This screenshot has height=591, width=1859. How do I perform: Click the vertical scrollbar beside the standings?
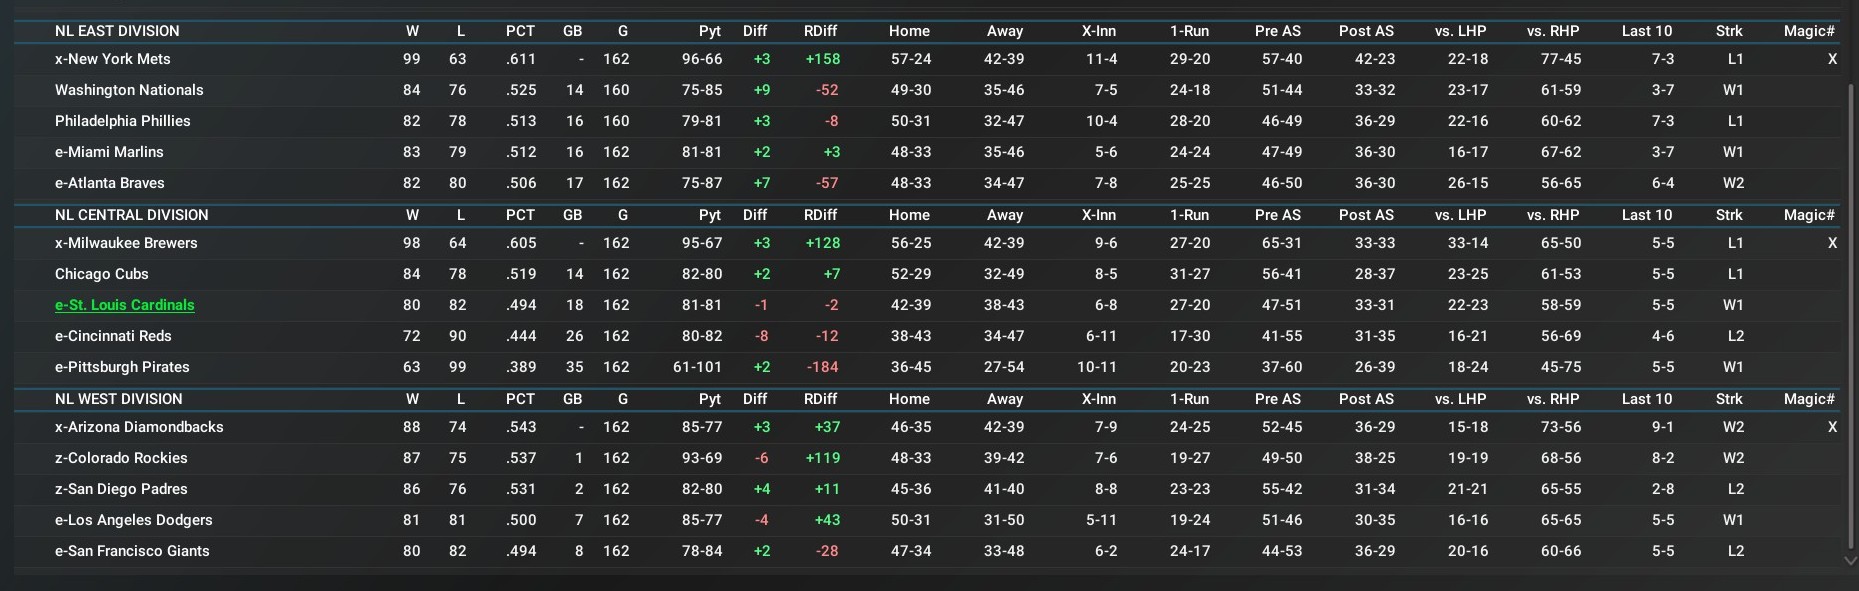pyautogui.click(x=1850, y=300)
